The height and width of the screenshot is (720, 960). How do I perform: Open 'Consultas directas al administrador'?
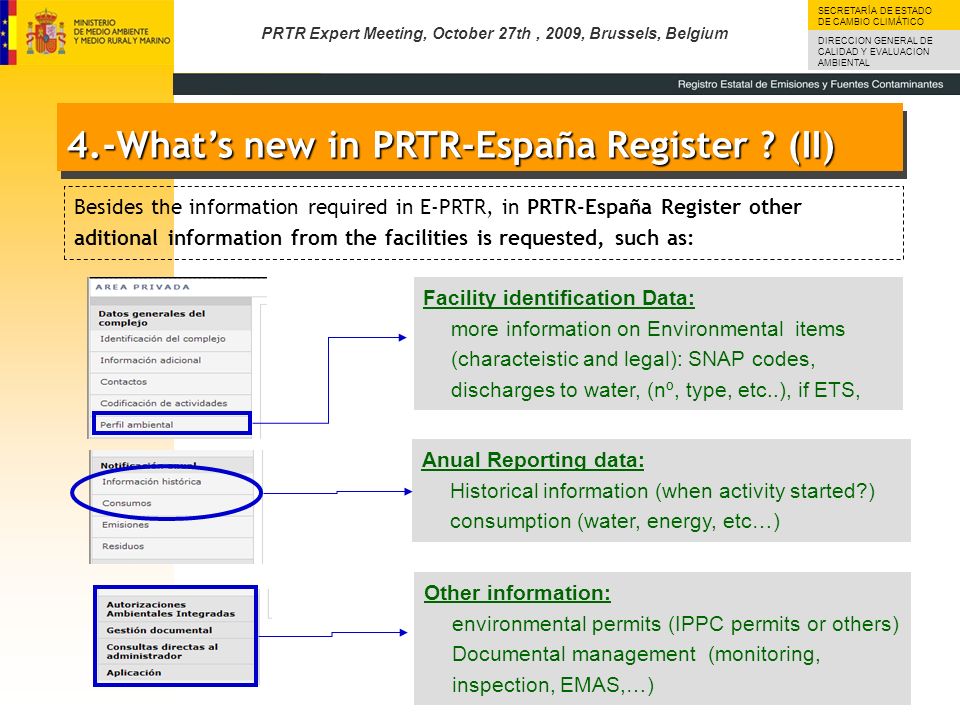tap(162, 651)
